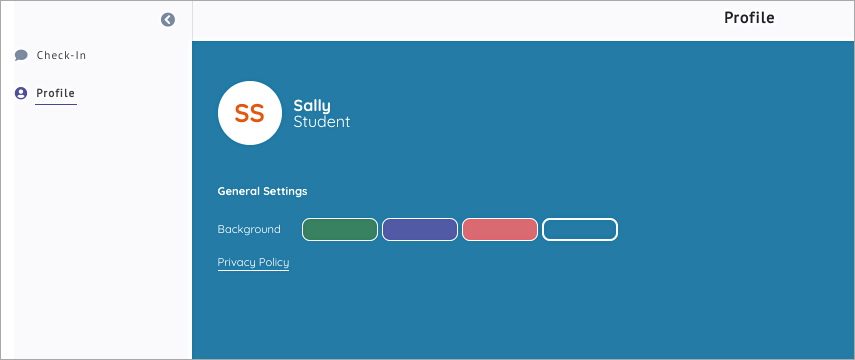Screen dimensions: 855x360
Task: Choose the red background swatch
Action: coord(500,230)
